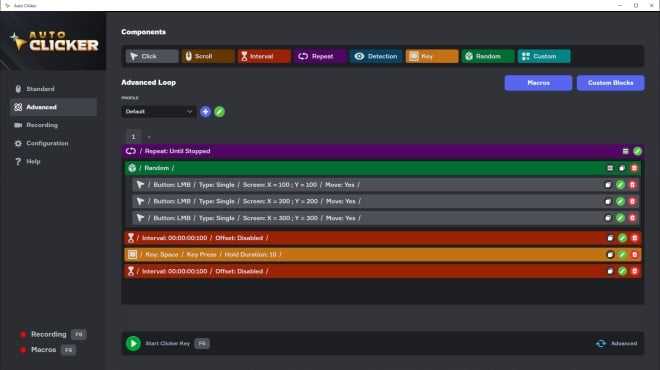Duplicate the X = 100 click row
Viewport: 660px width, 370px height.
(x=608, y=185)
